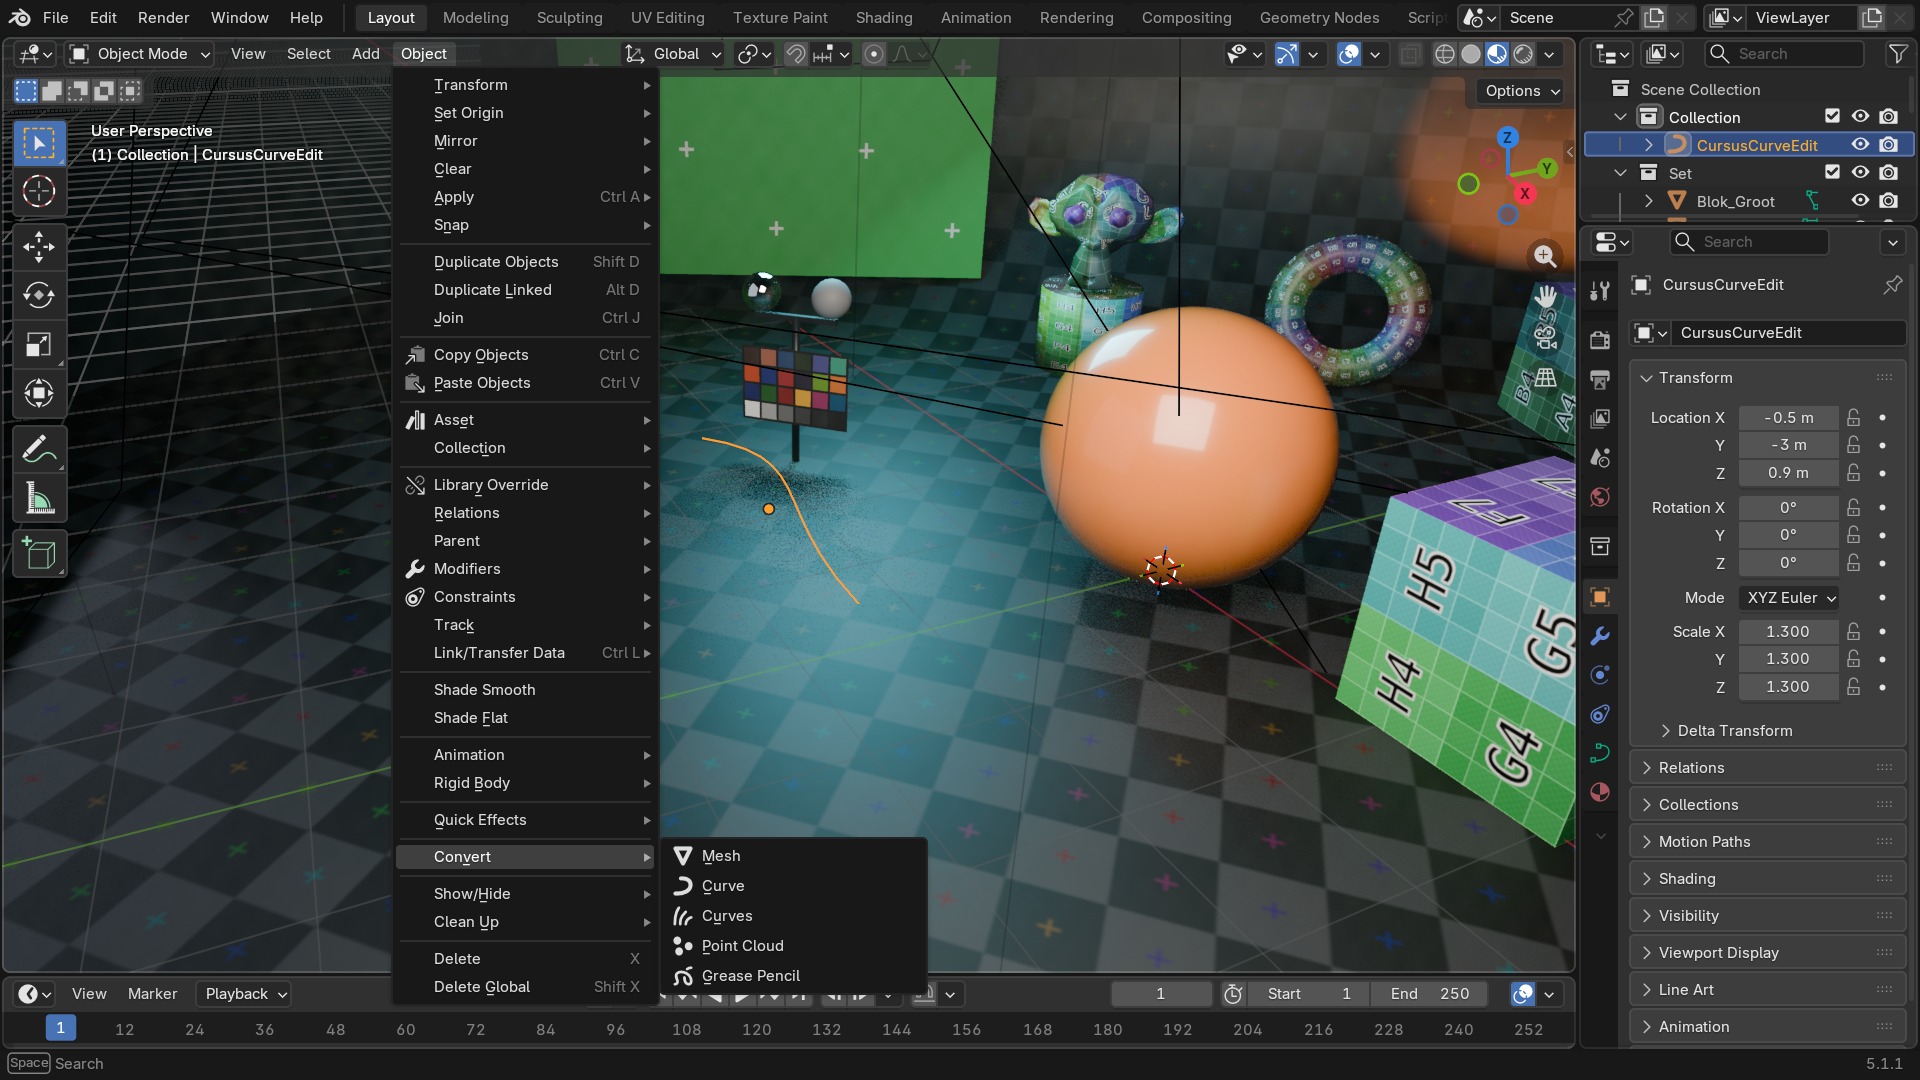Image resolution: width=1920 pixels, height=1080 pixels.
Task: Select the Rotate tool
Action: [x=39, y=296]
